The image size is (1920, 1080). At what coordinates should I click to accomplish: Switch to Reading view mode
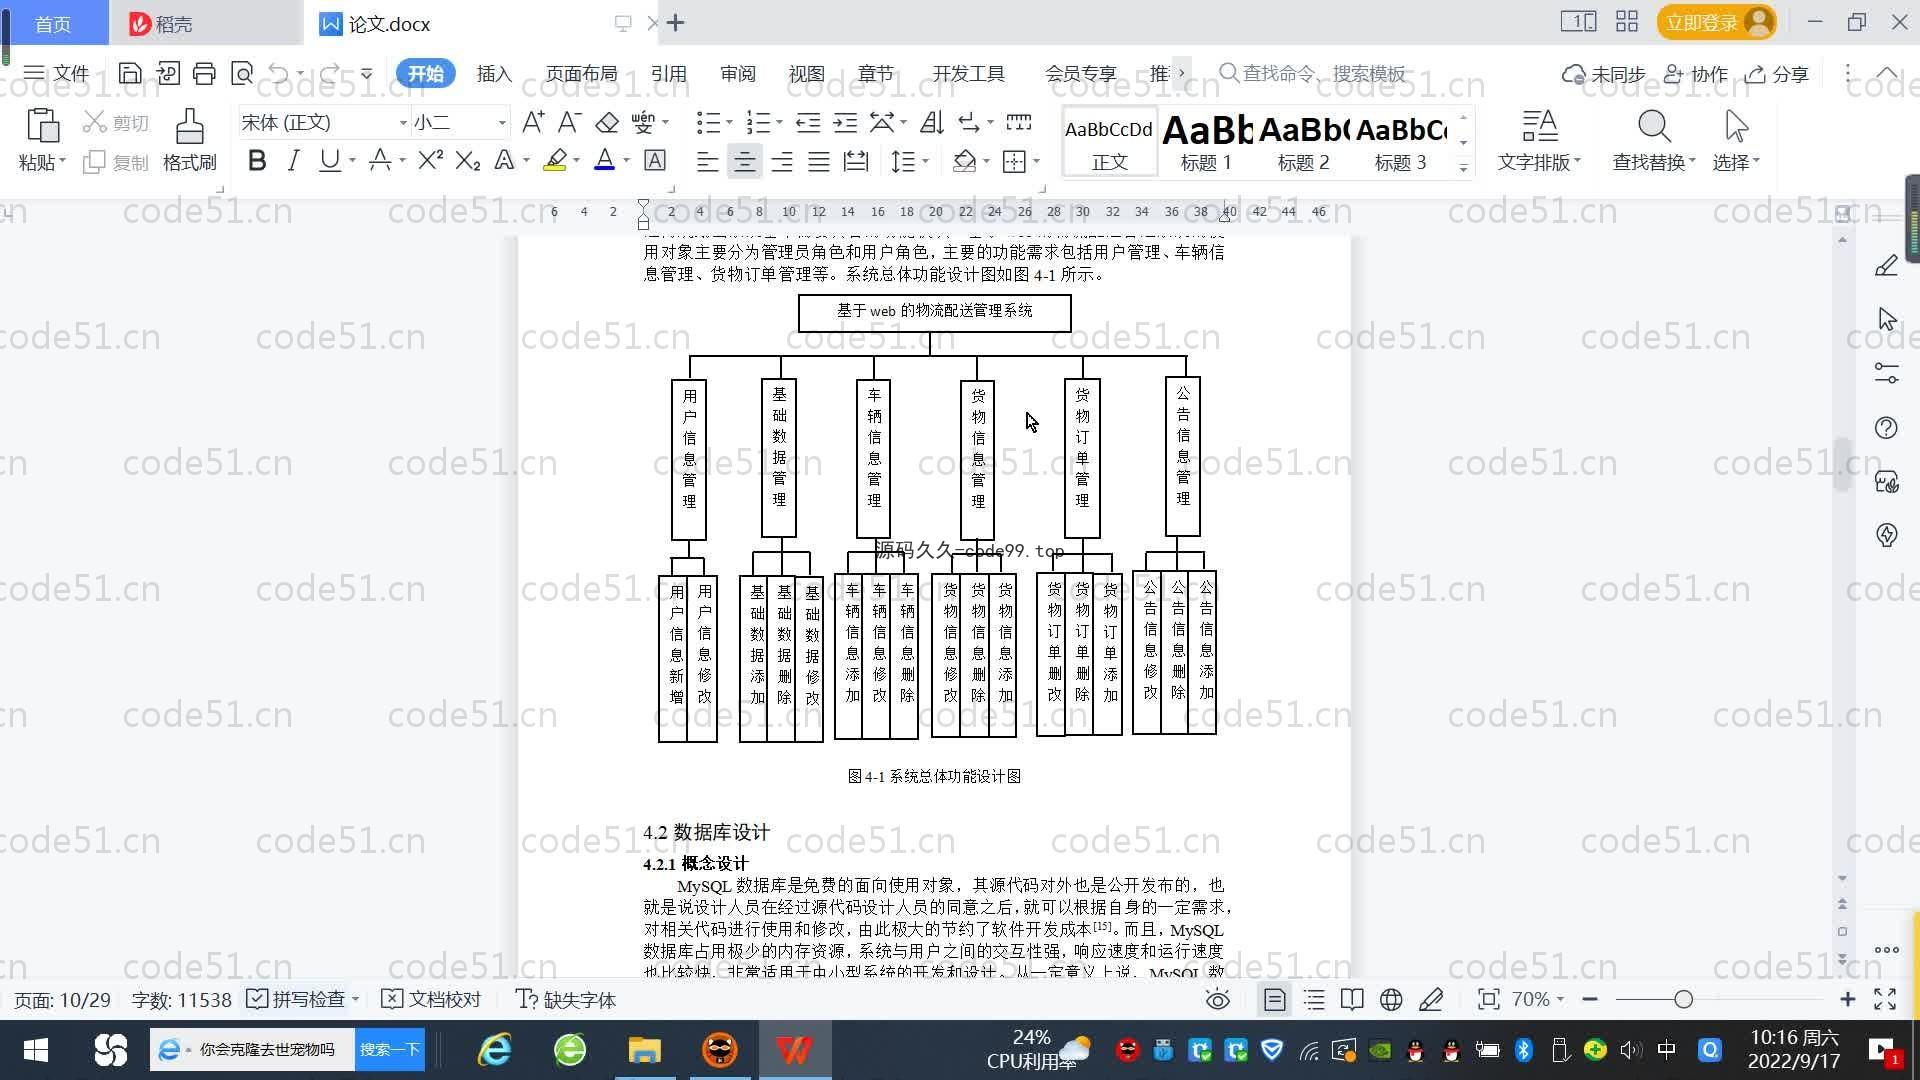point(1352,999)
